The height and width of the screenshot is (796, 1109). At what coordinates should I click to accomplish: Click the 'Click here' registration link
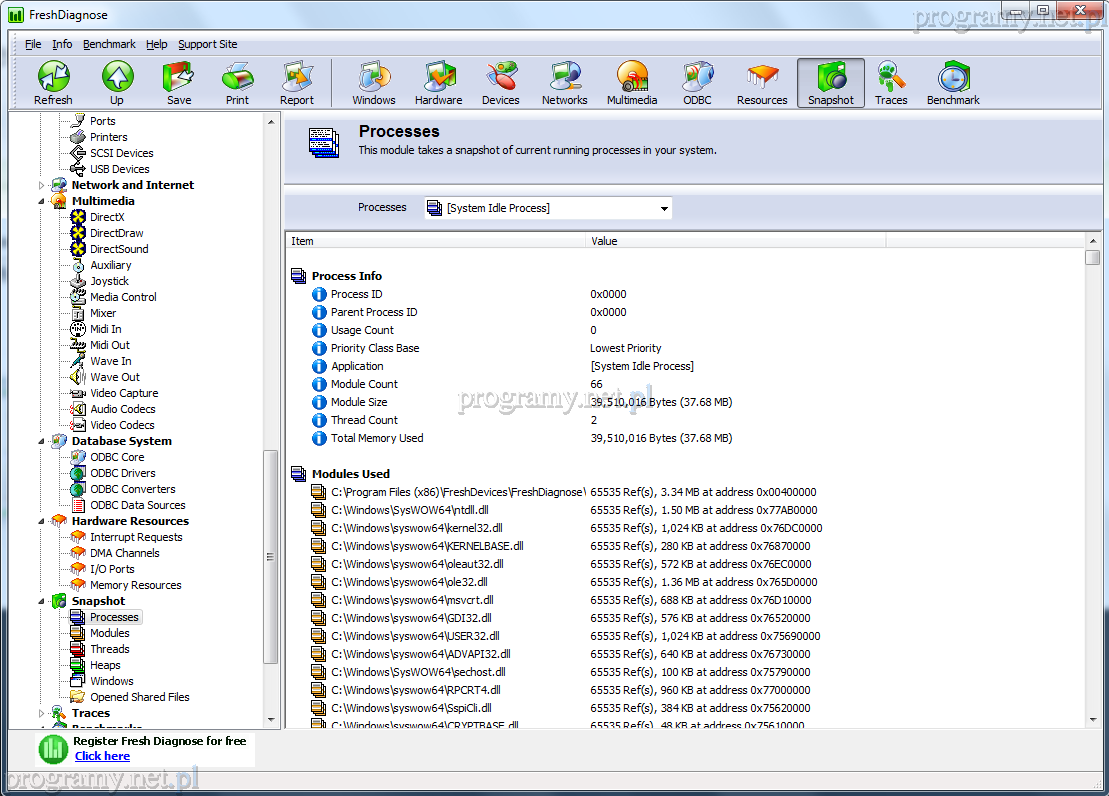[x=102, y=756]
